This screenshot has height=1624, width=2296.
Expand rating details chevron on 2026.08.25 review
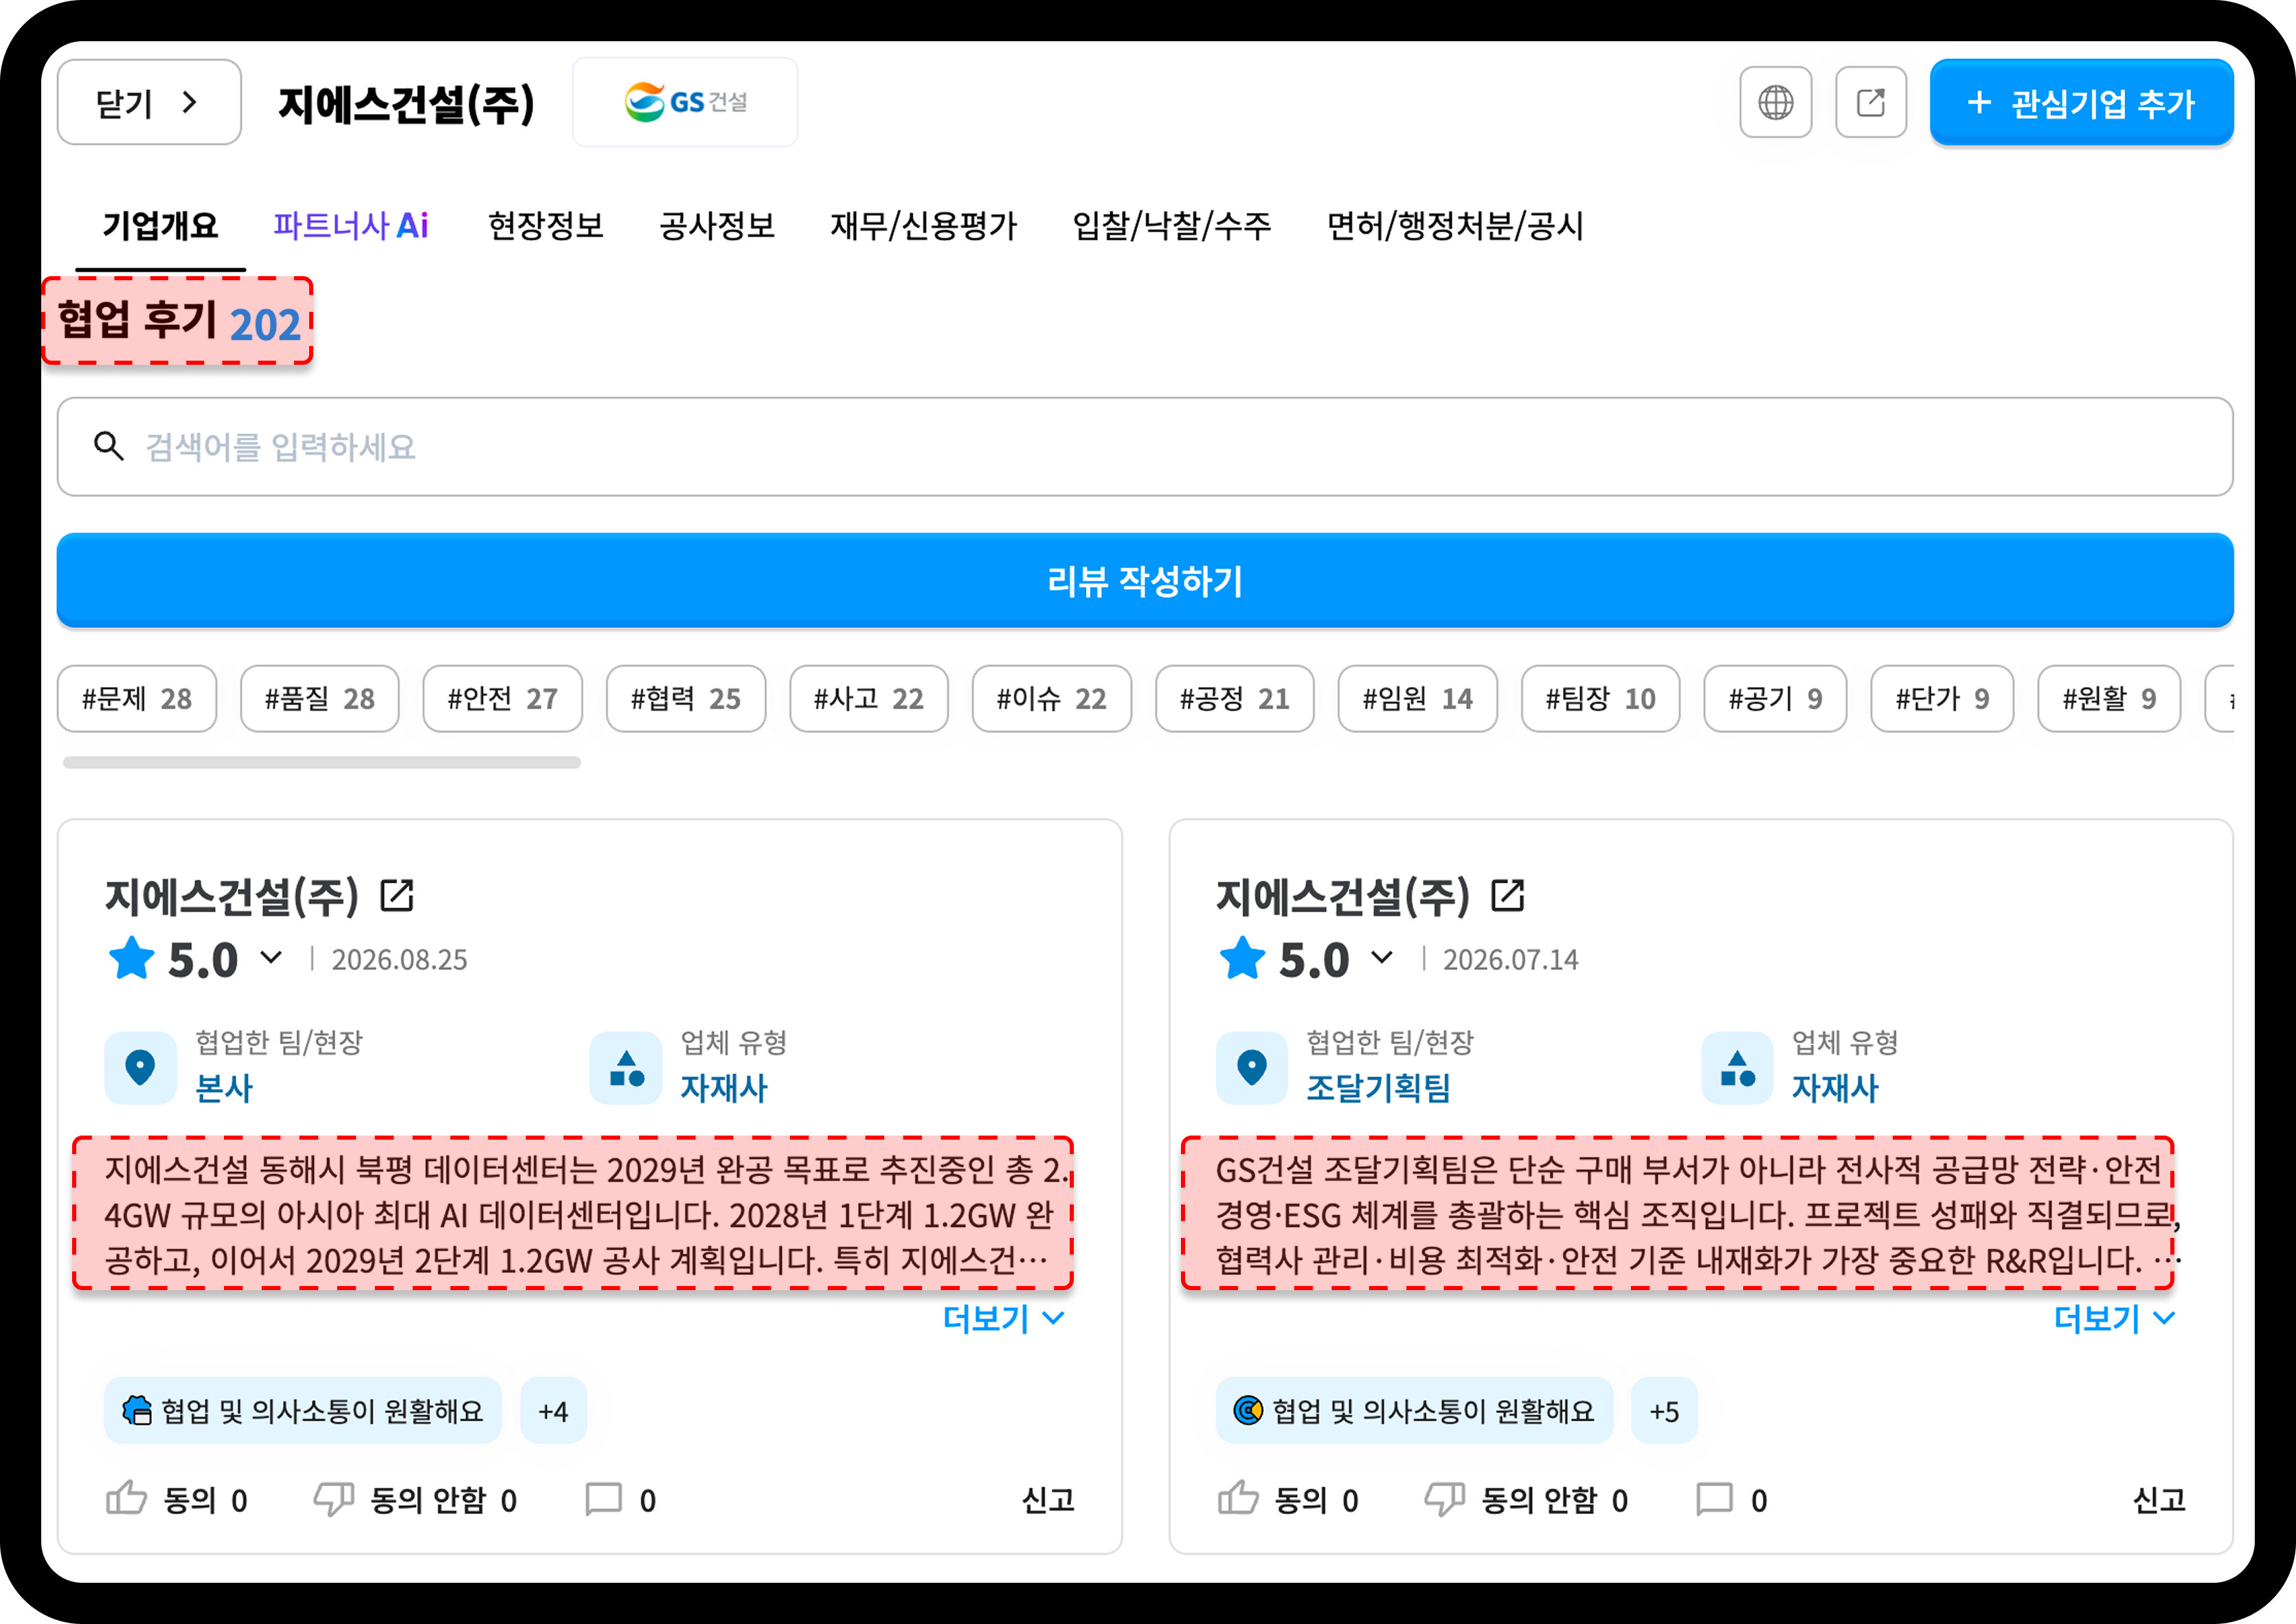coord(271,958)
